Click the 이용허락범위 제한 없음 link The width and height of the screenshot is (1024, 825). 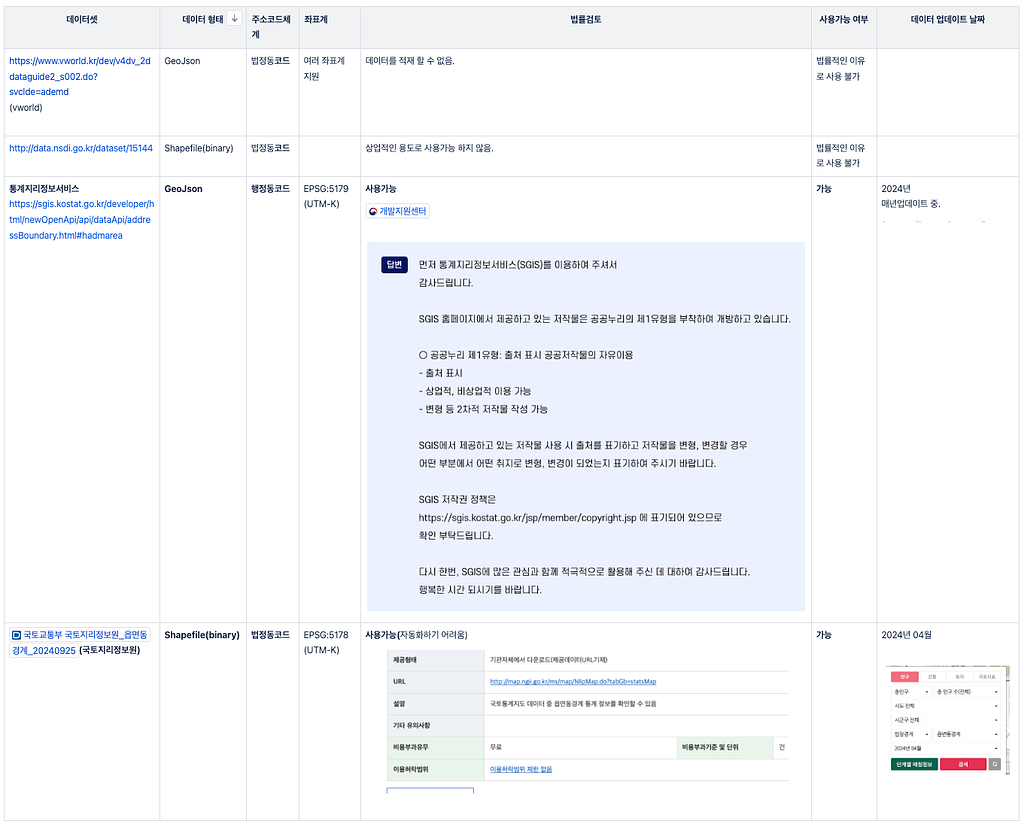point(520,769)
